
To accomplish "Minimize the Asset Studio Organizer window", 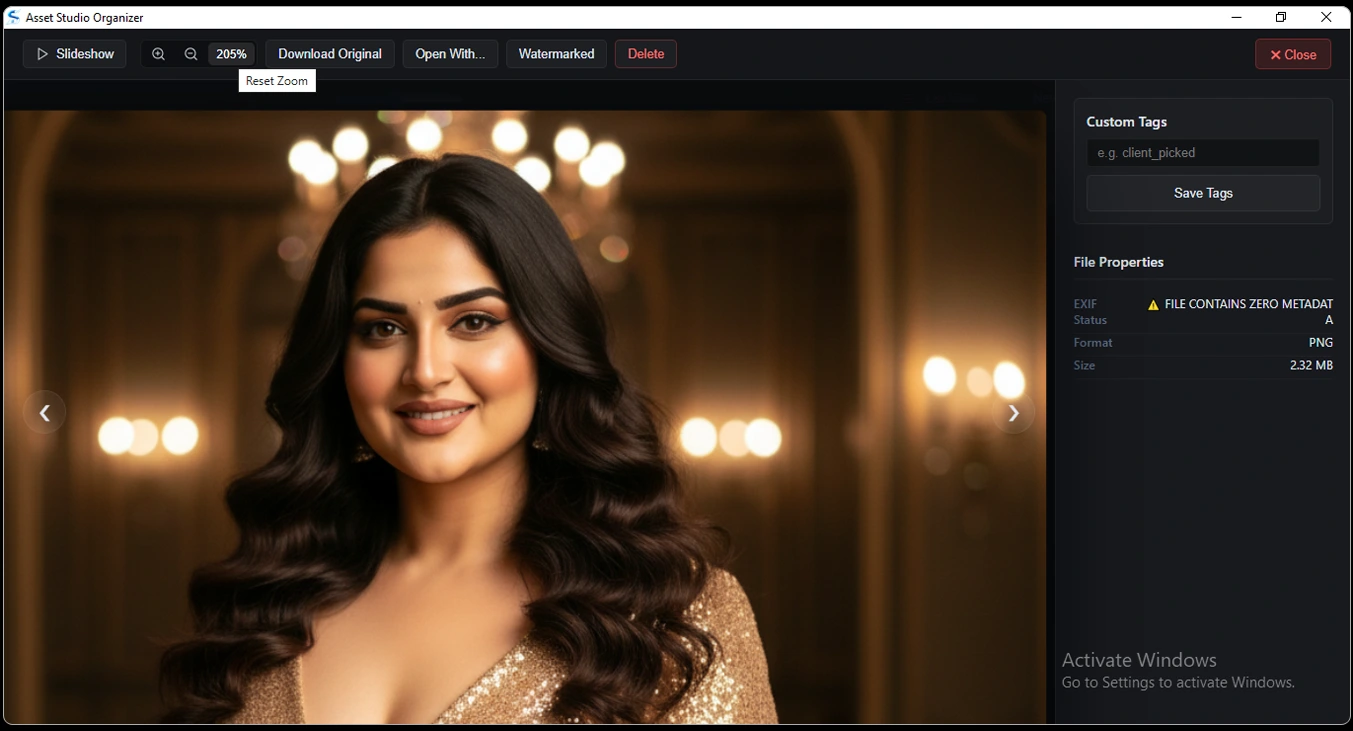I will pyautogui.click(x=1237, y=17).
